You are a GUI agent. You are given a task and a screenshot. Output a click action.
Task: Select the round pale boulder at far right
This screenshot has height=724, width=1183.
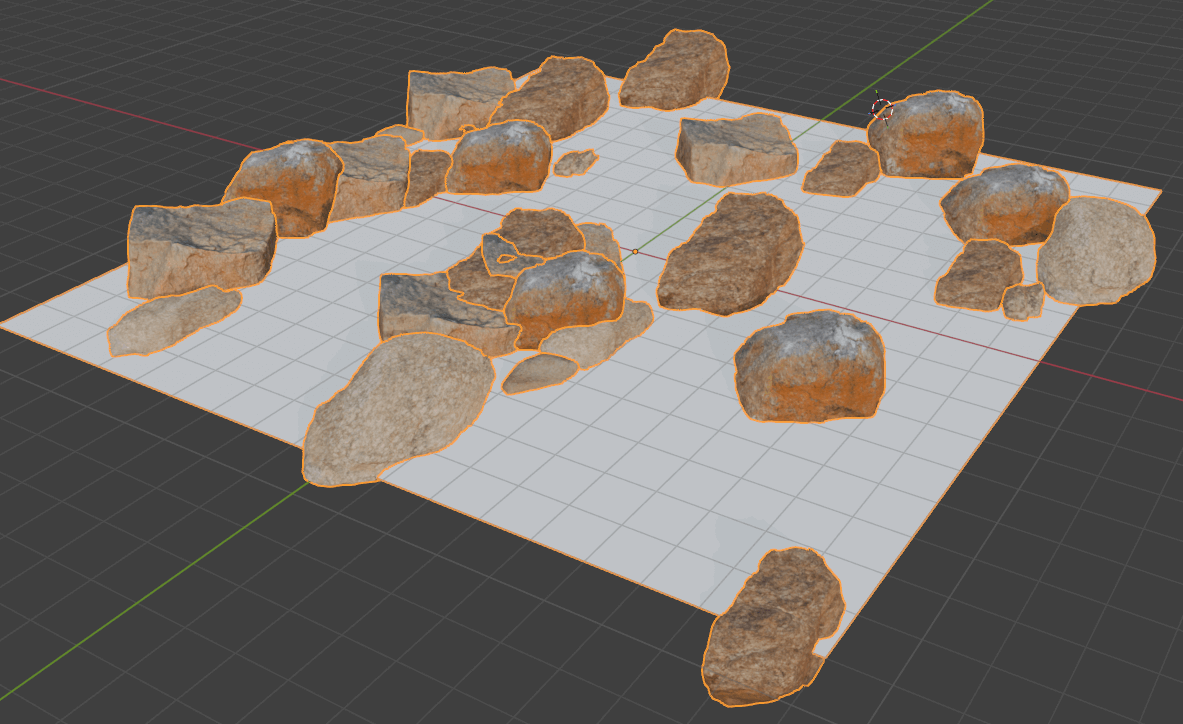[1097, 251]
